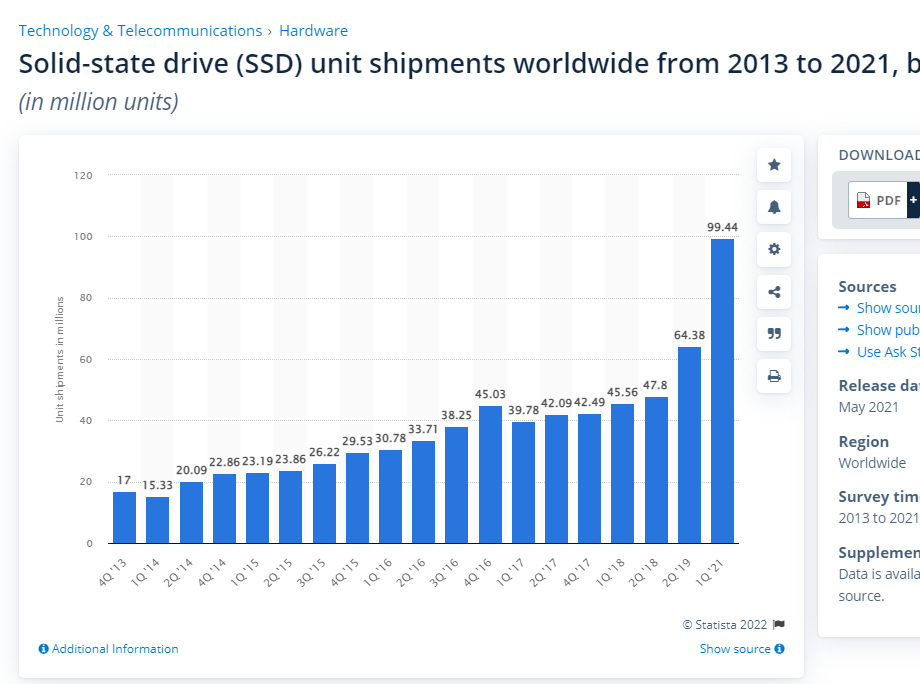
Task: Open Technology & Telecommunications breadcrumb link
Action: (x=140, y=31)
